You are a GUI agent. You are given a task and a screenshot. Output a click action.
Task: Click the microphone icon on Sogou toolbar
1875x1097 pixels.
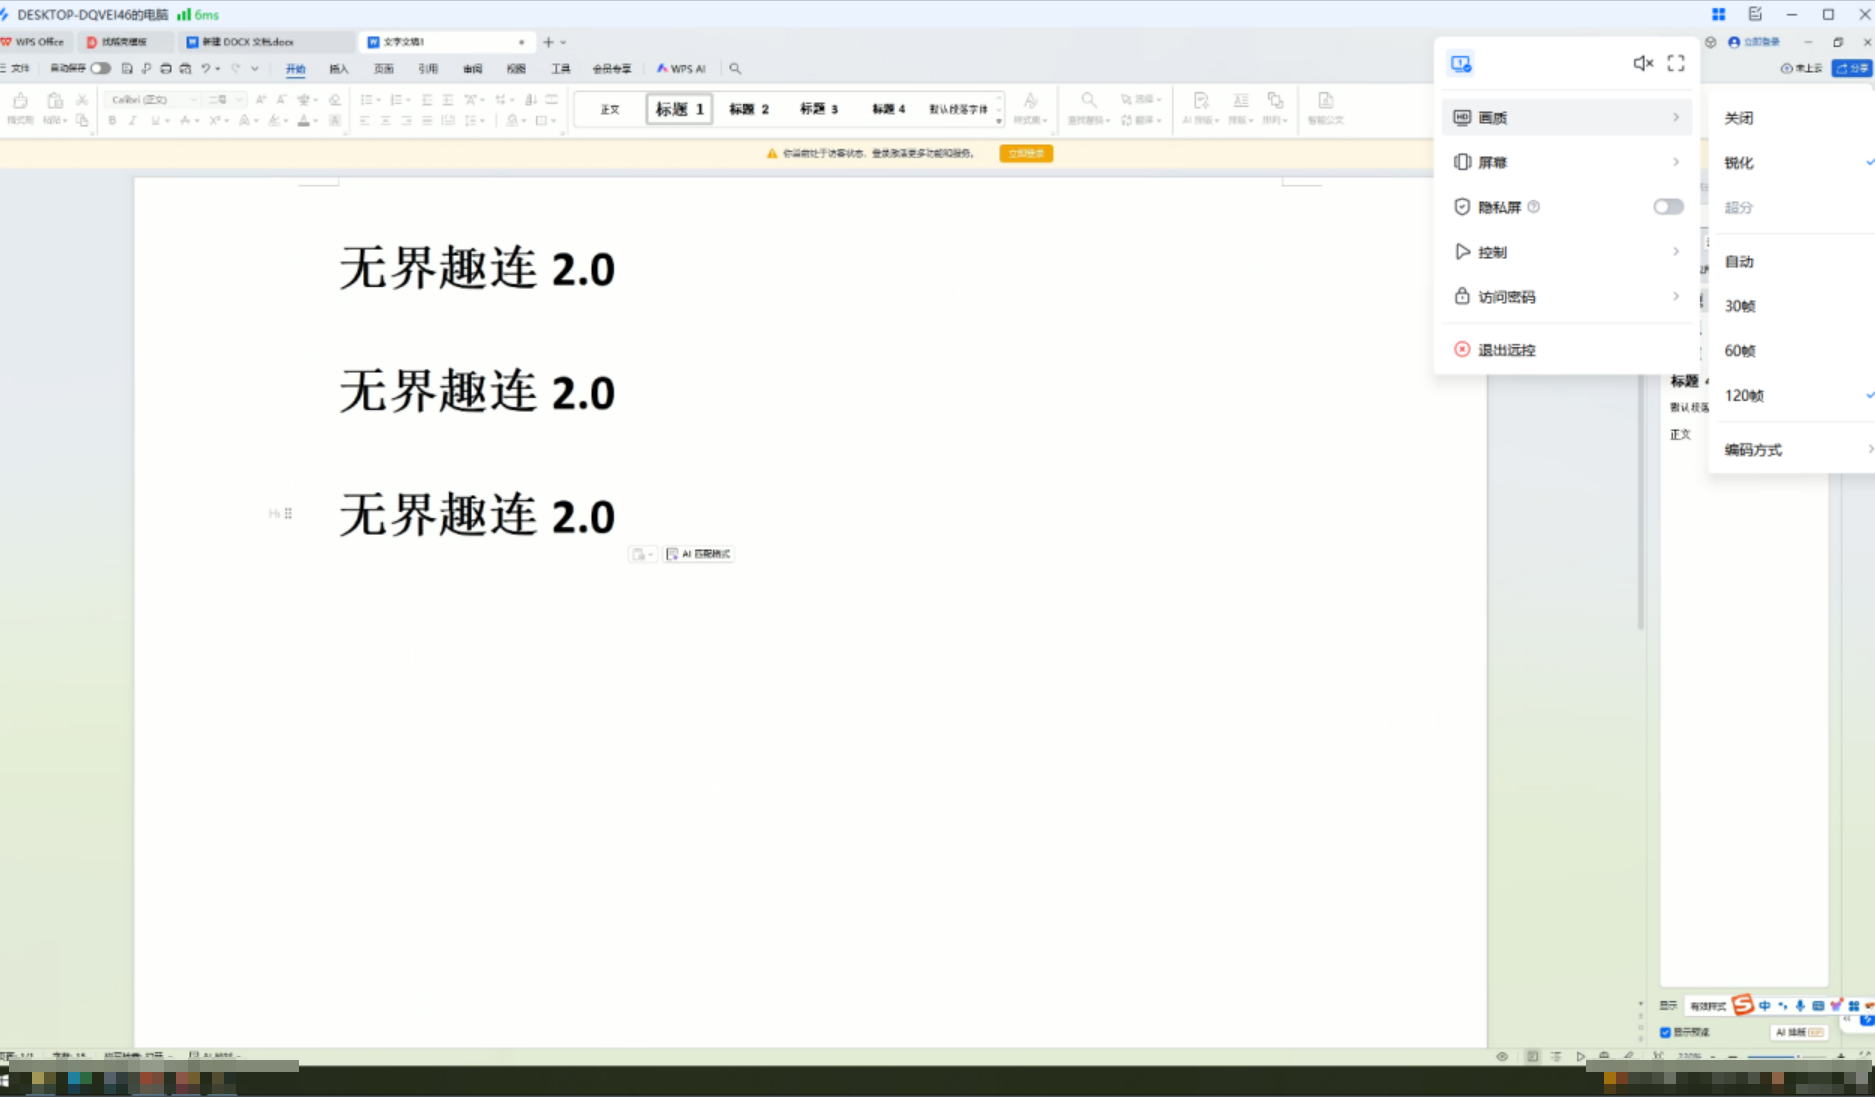pyautogui.click(x=1800, y=1006)
